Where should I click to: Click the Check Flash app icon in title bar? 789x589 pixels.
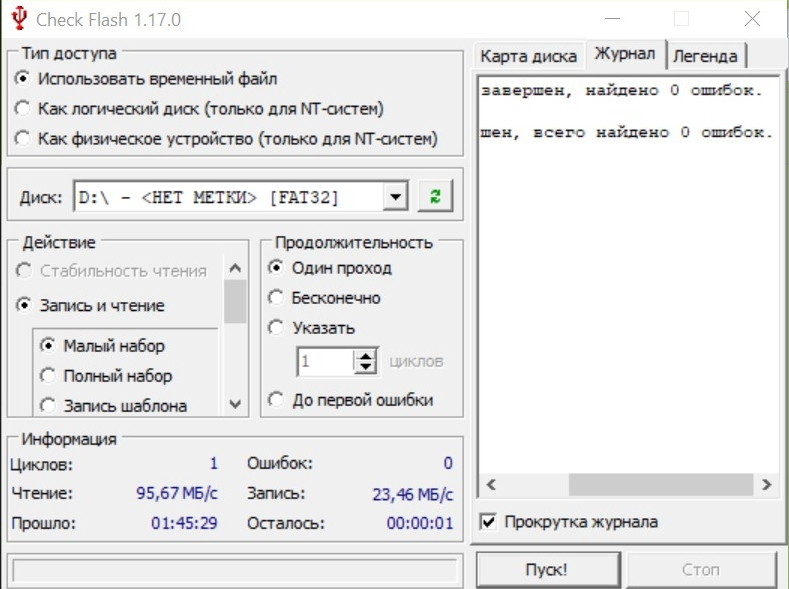tap(19, 18)
